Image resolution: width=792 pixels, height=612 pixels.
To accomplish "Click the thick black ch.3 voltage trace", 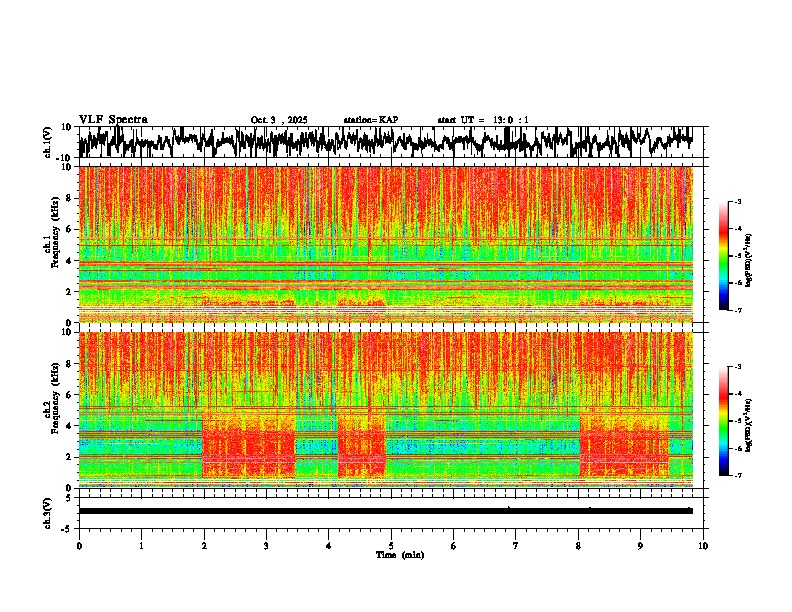I will [386, 511].
